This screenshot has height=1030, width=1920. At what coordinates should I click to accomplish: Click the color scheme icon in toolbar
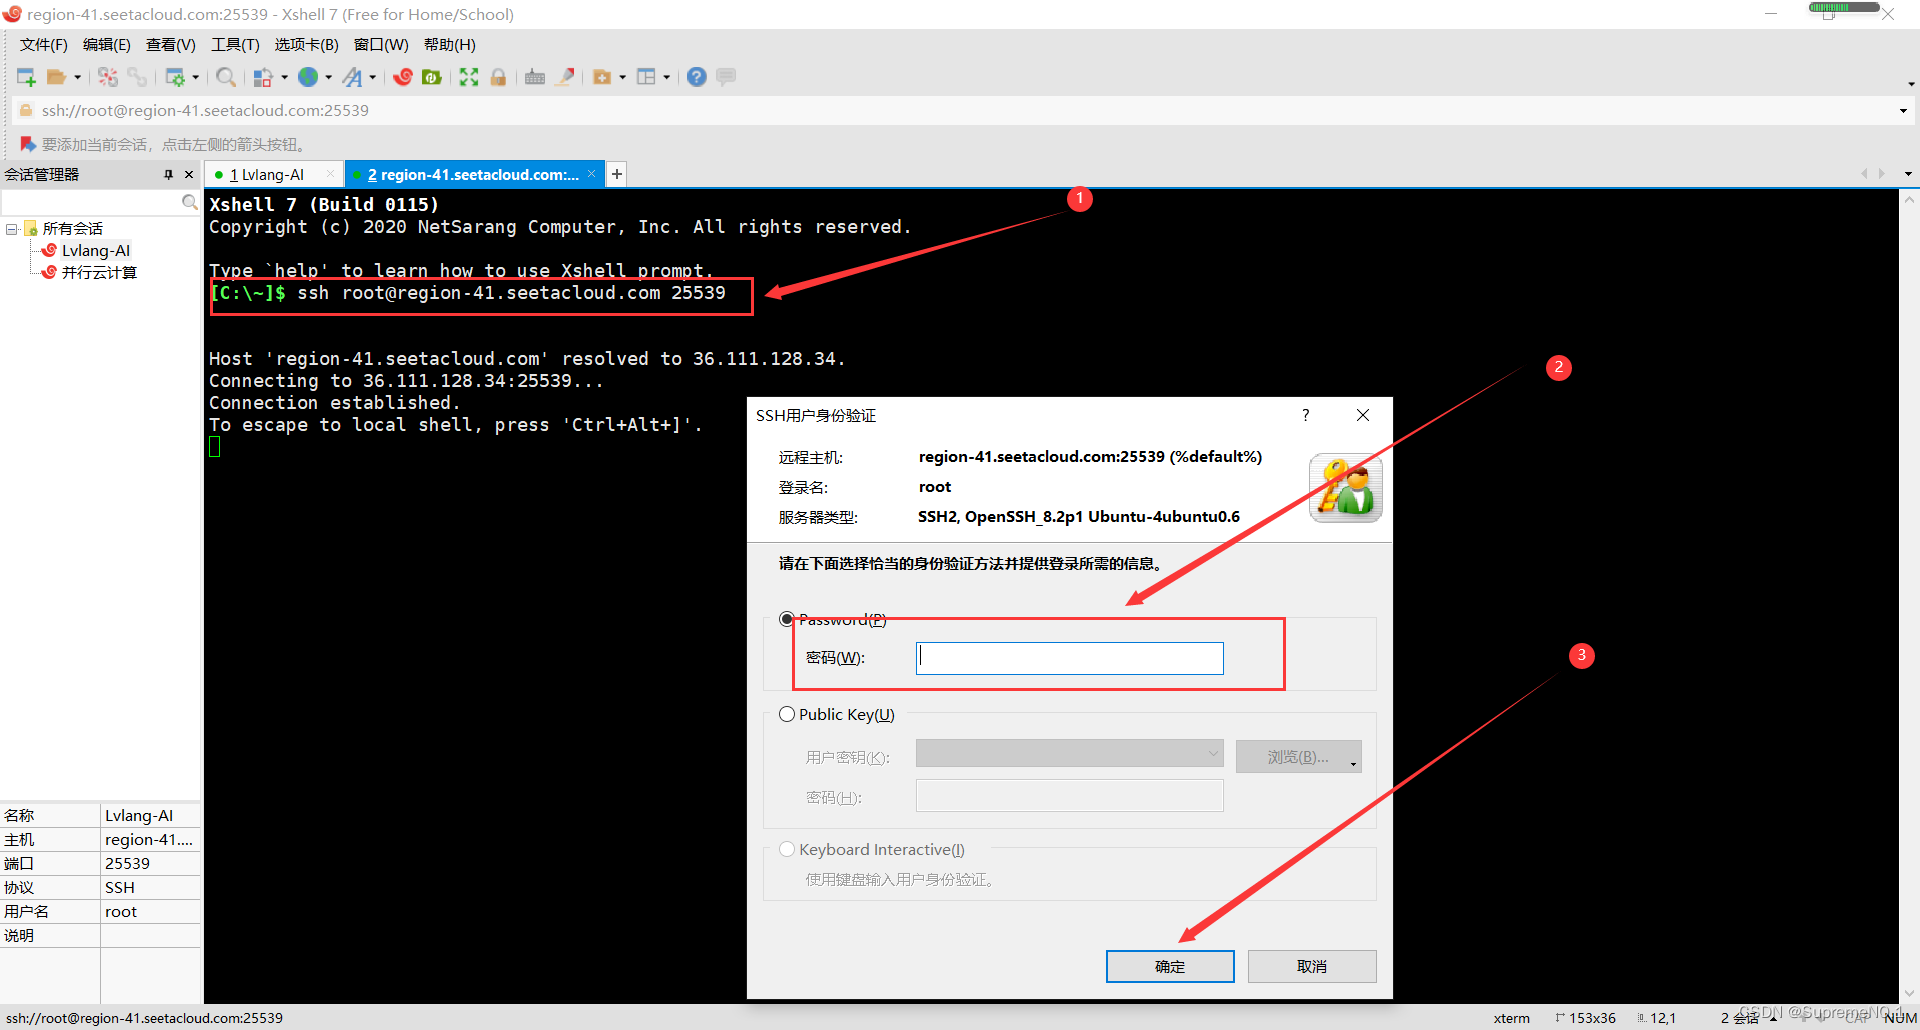(x=263, y=77)
